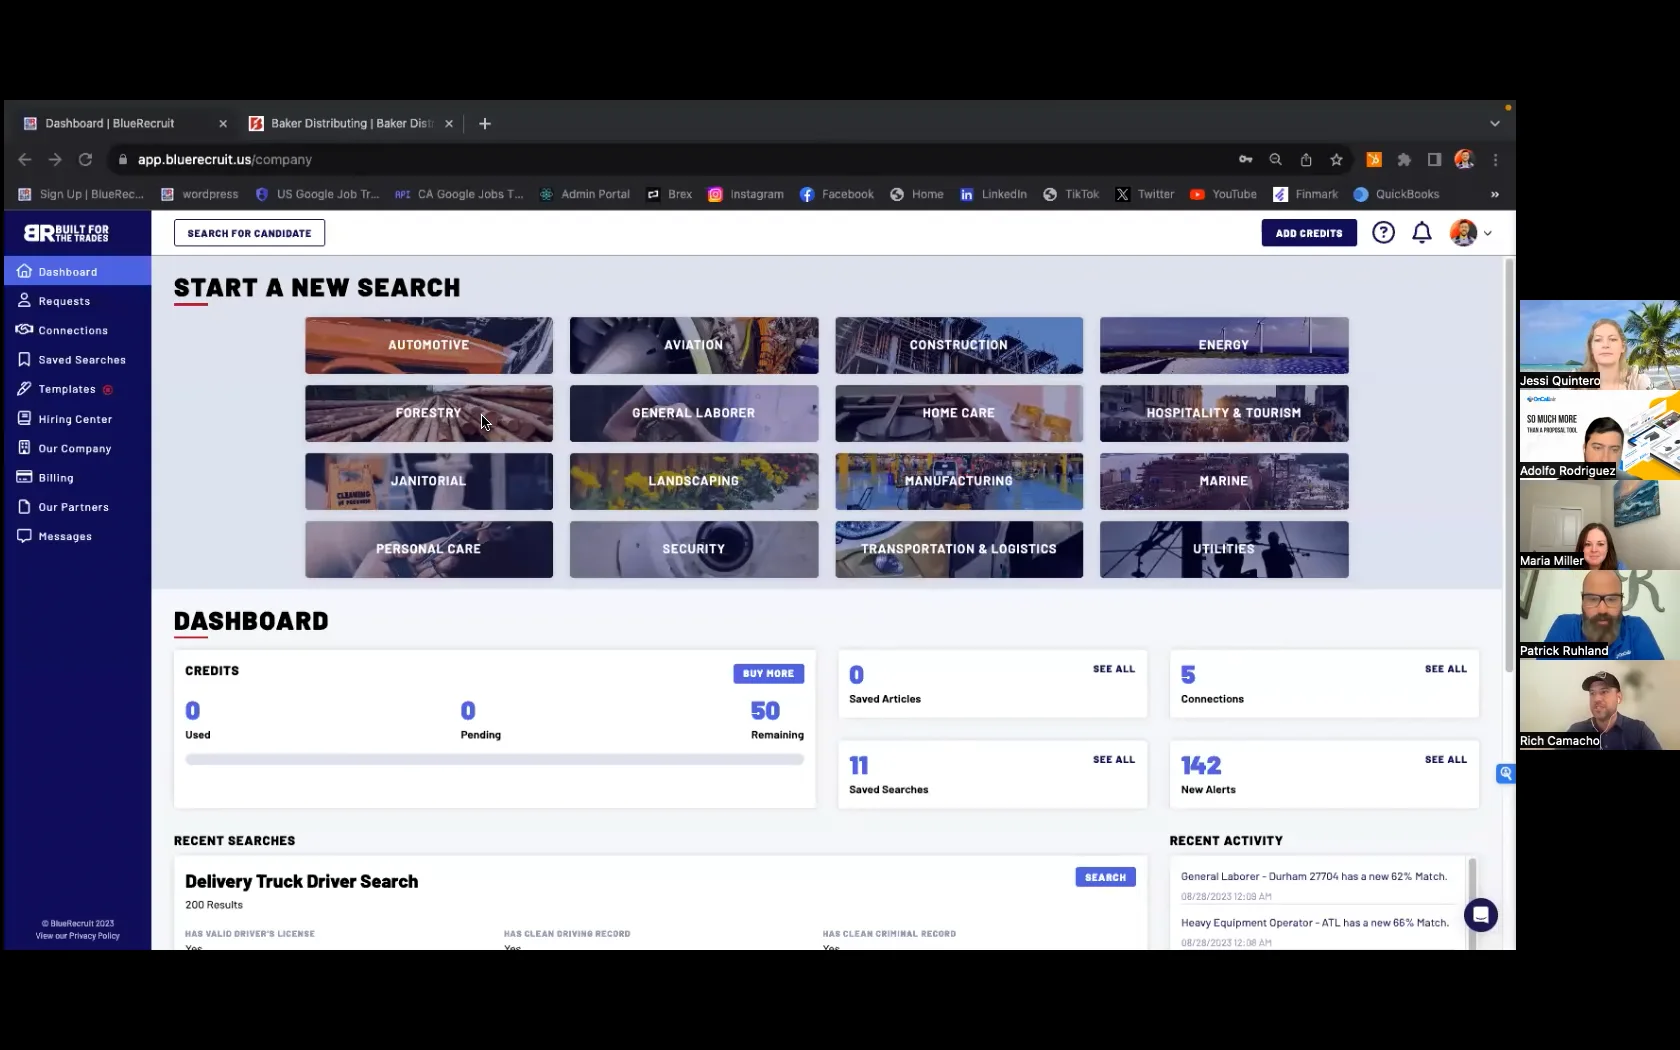Viewport: 1680px width, 1050px height.
Task: Show hidden bookmarks via the overflow chevron
Action: (x=1494, y=194)
